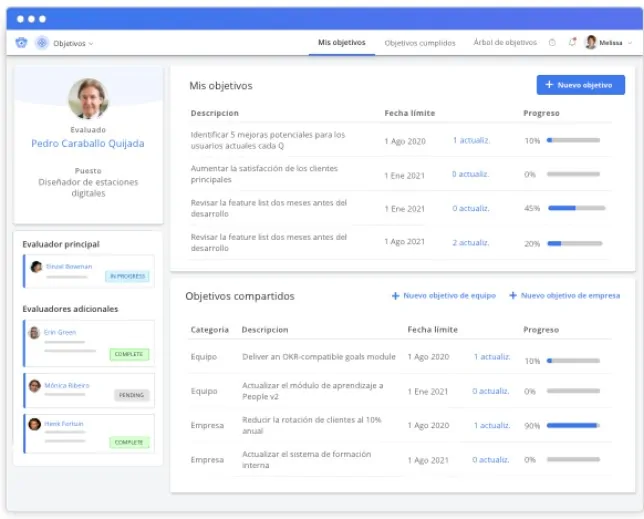Select the Mis objetivos tab
644x519 pixels.
click(x=342, y=43)
